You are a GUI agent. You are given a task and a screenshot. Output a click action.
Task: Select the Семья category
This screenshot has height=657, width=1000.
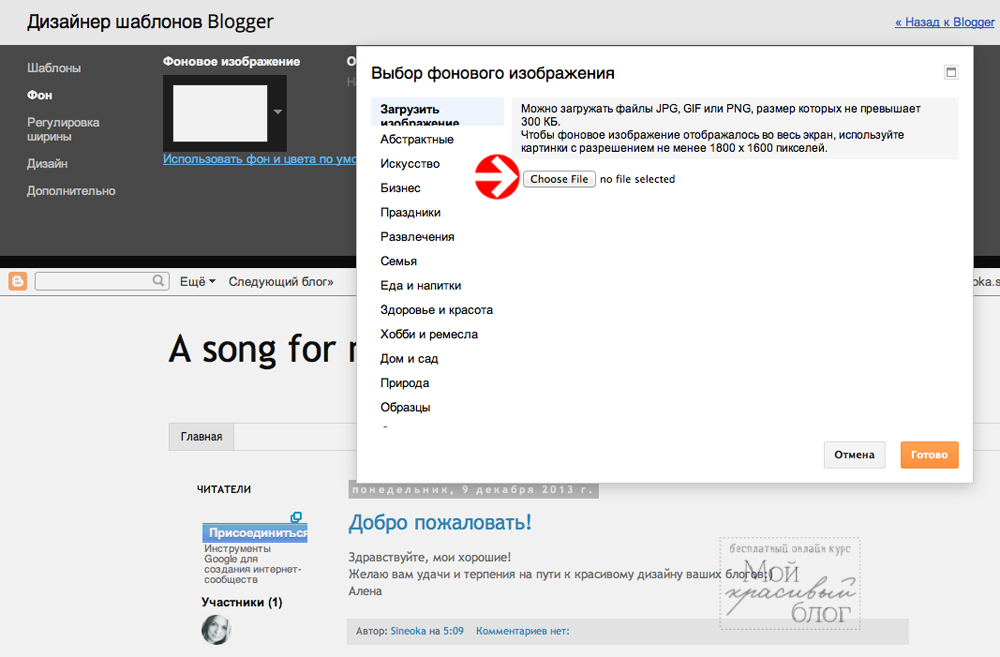[x=399, y=261]
